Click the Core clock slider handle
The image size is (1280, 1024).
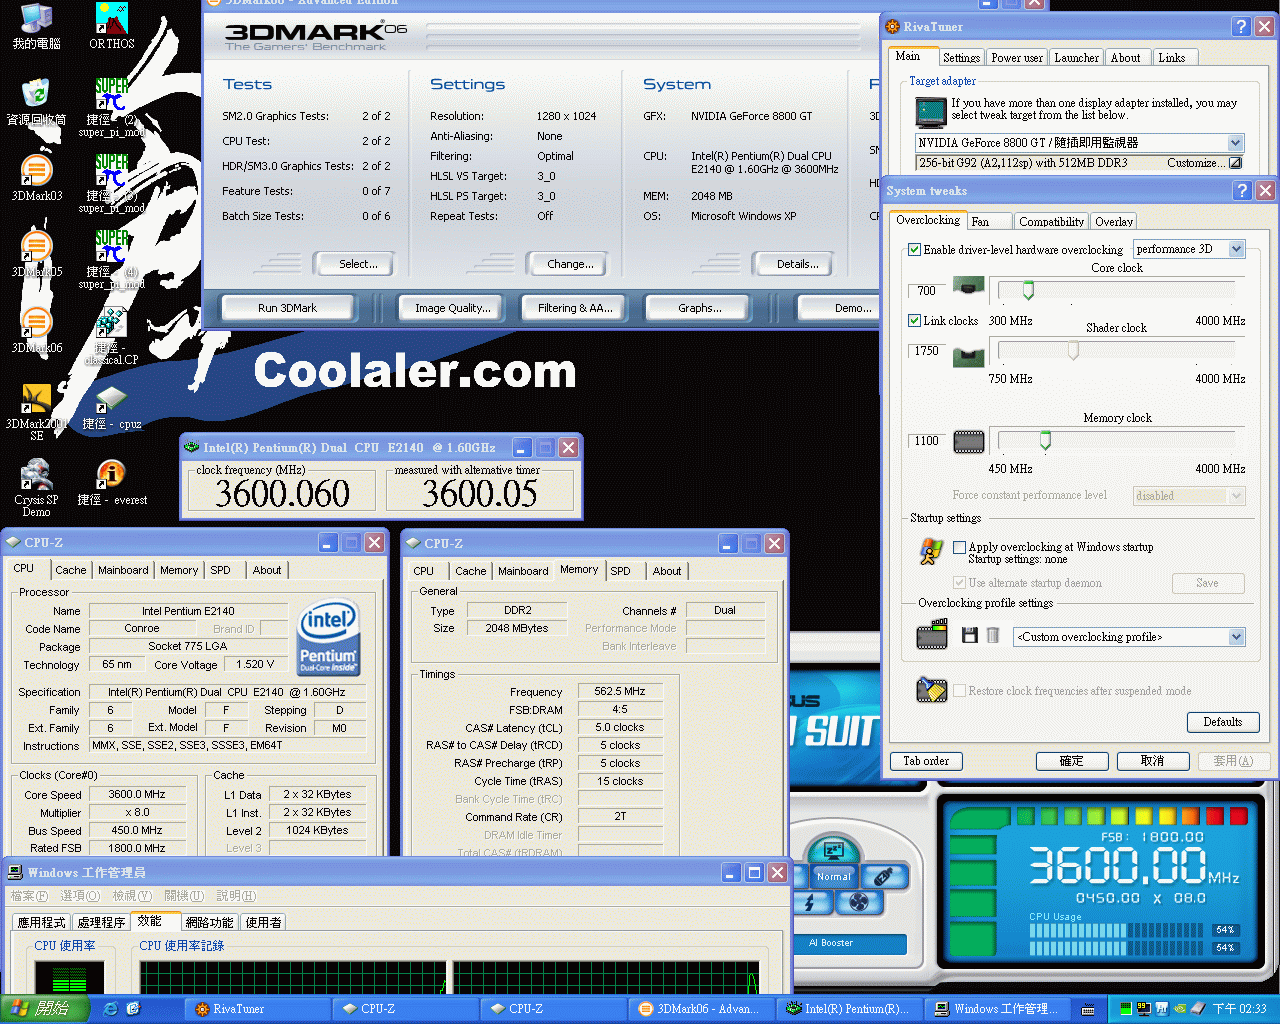tap(1028, 290)
